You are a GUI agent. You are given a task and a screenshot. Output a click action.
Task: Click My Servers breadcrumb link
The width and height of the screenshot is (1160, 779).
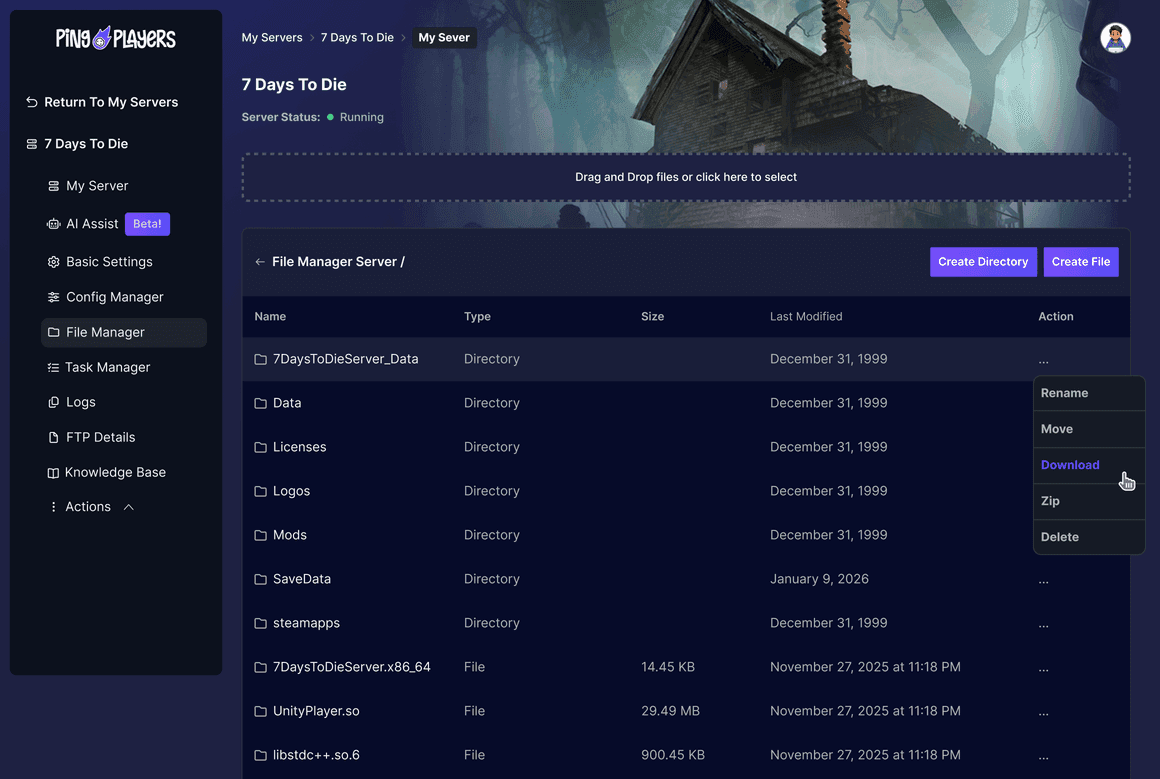coord(272,38)
